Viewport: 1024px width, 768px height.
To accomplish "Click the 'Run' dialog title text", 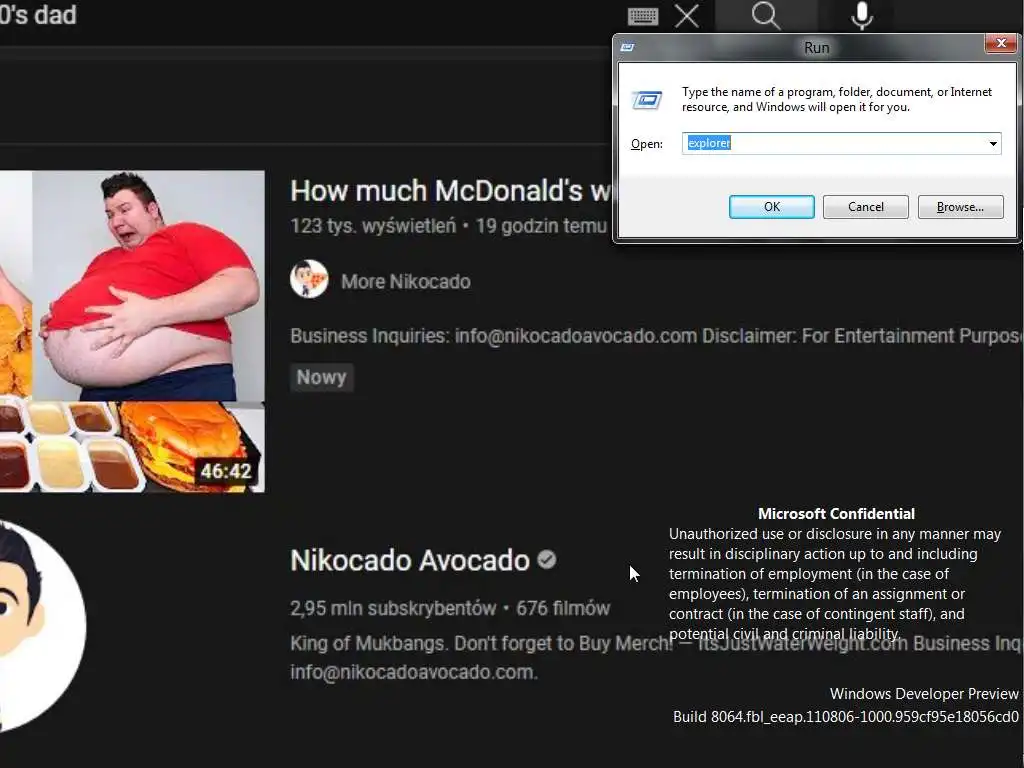I will coord(816,48).
